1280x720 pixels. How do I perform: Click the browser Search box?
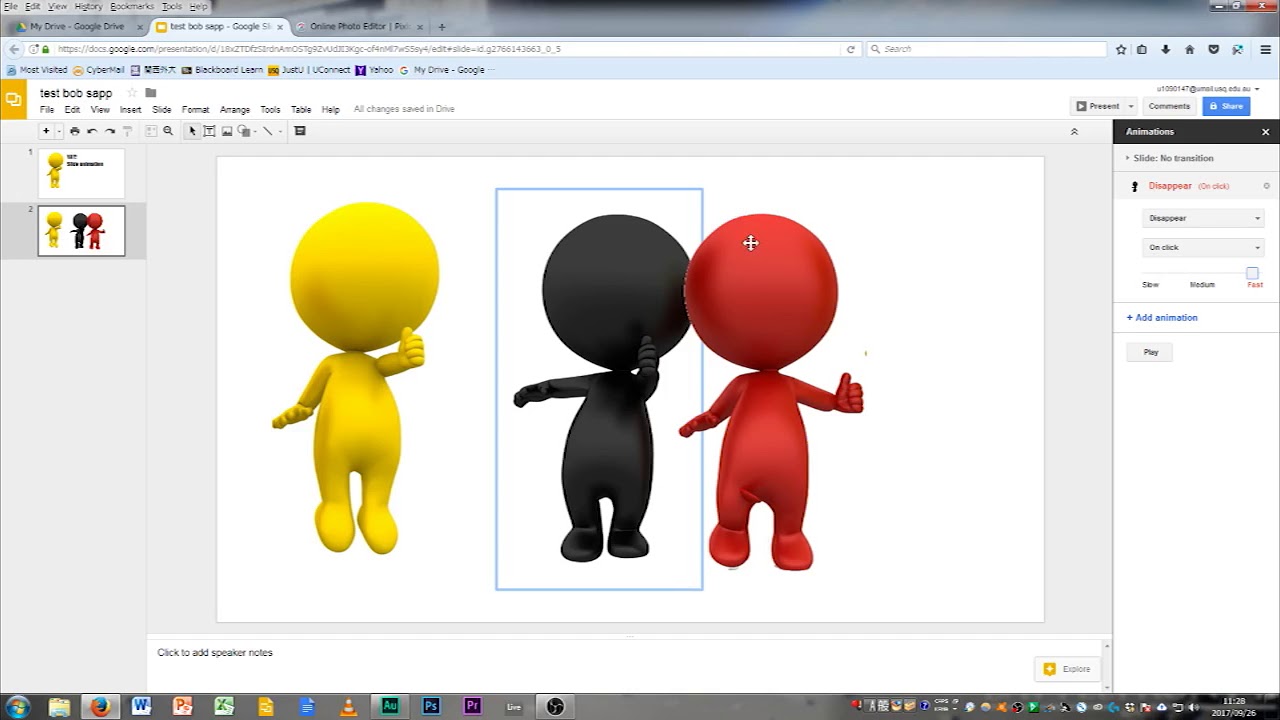tap(986, 49)
